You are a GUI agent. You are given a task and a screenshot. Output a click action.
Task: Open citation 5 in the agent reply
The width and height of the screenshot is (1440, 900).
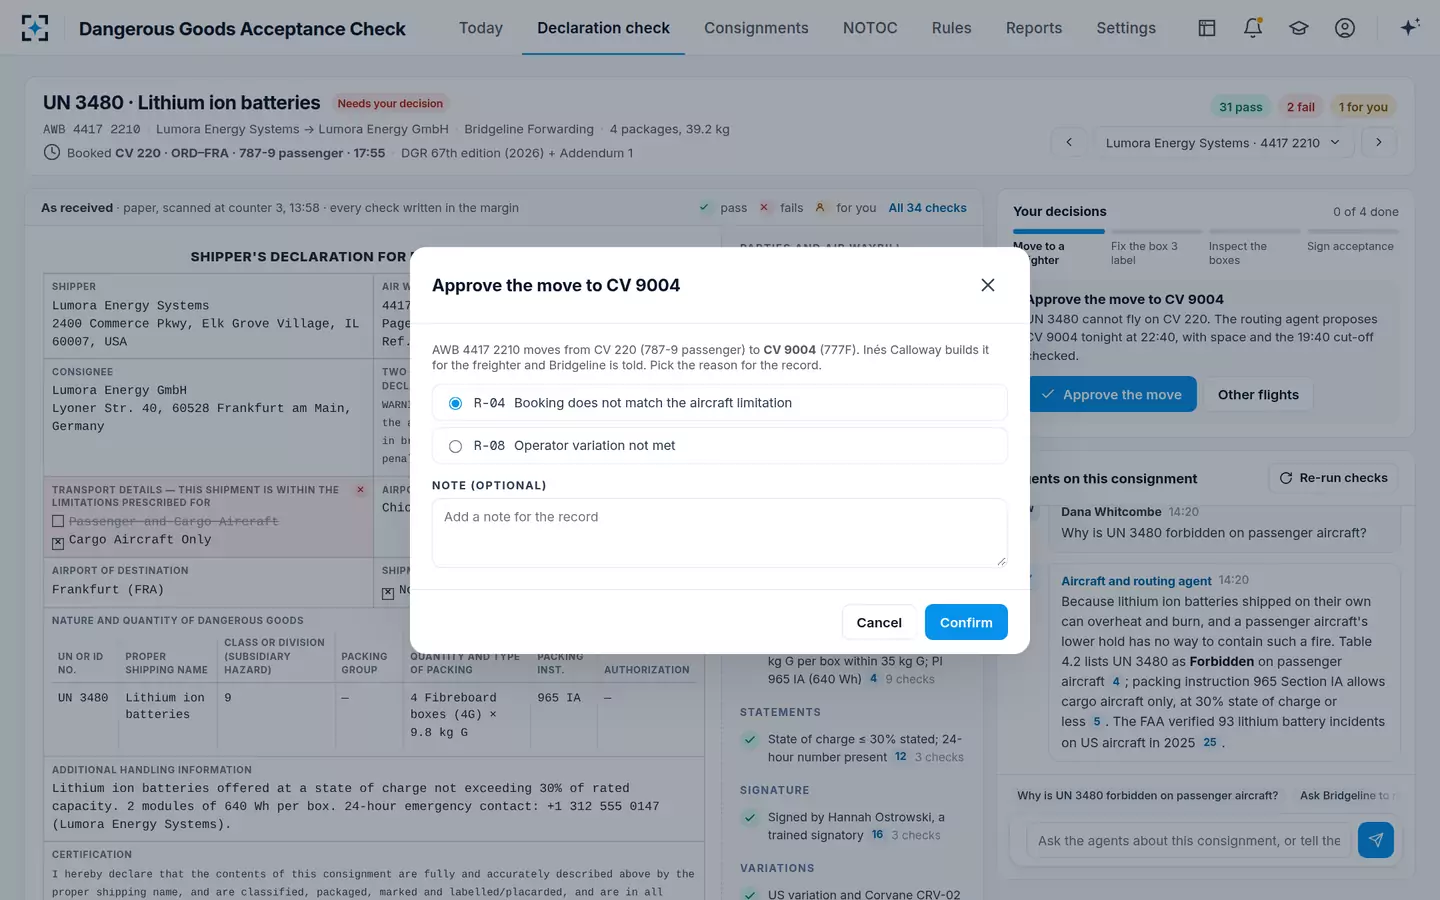pyautogui.click(x=1097, y=721)
